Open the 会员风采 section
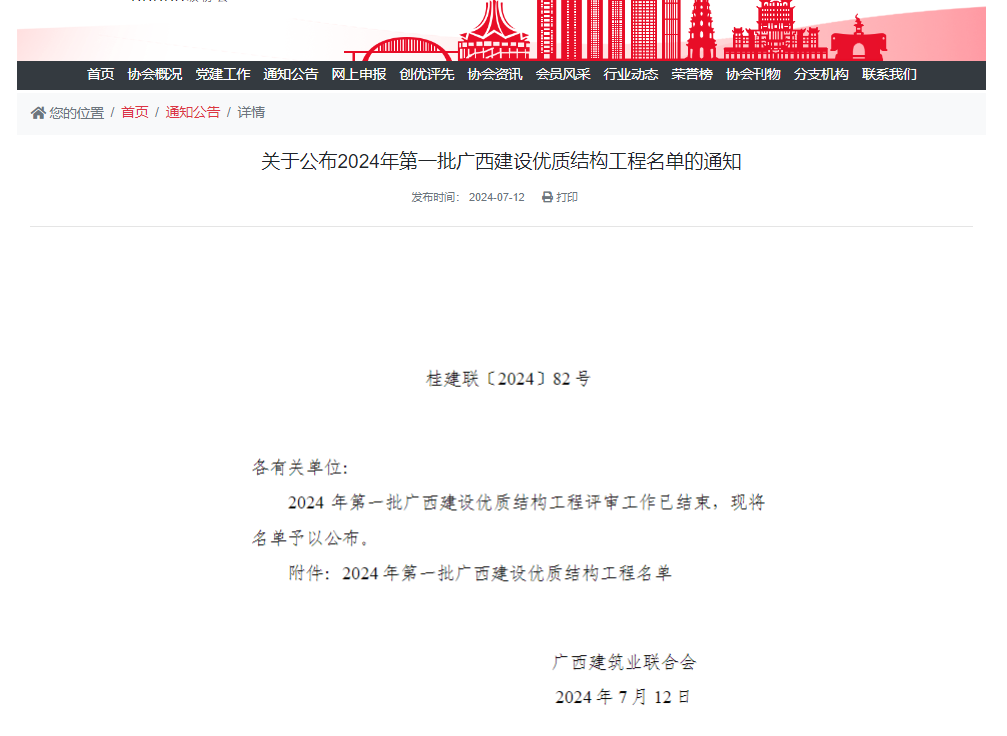 tap(562, 74)
